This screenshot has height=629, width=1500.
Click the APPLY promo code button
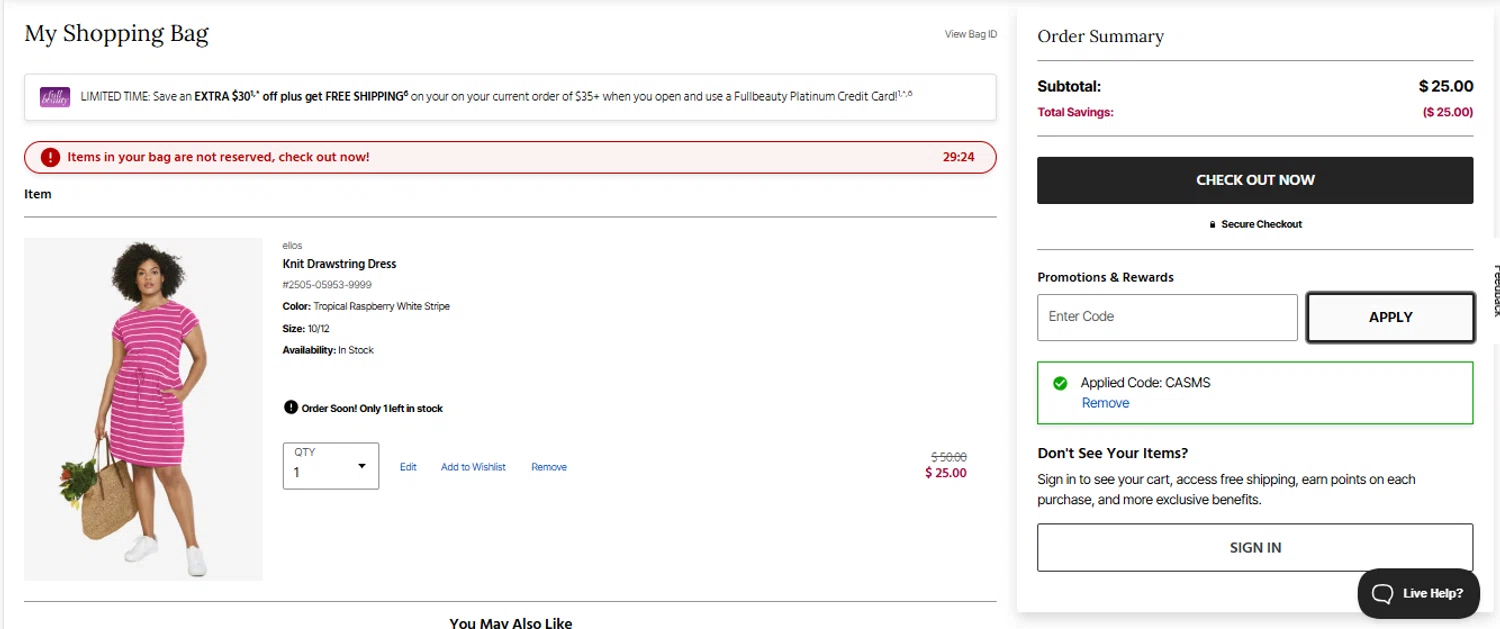click(1390, 317)
